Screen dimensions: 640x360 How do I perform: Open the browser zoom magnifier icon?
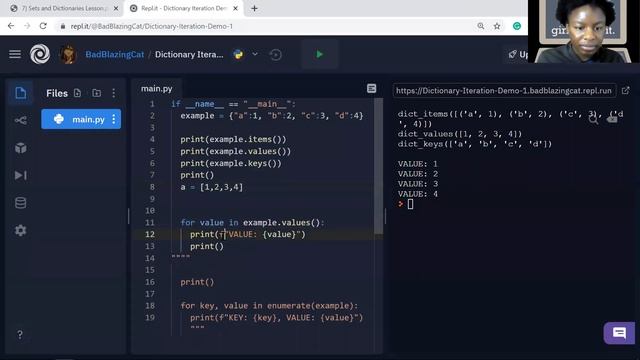(x=481, y=26)
